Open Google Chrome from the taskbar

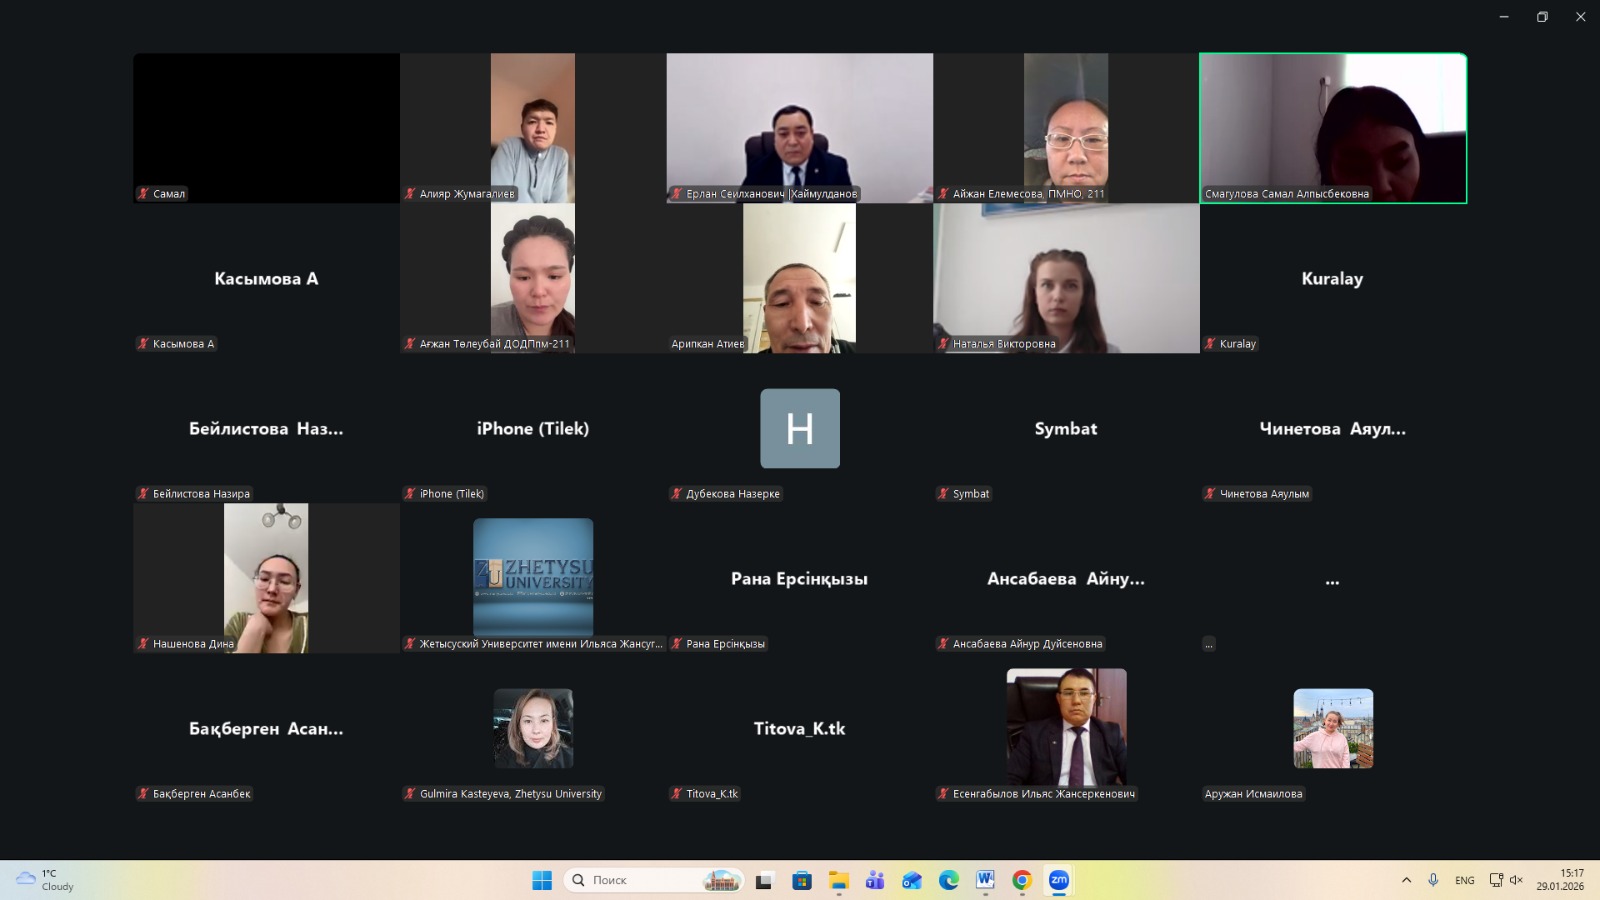coord(1022,880)
